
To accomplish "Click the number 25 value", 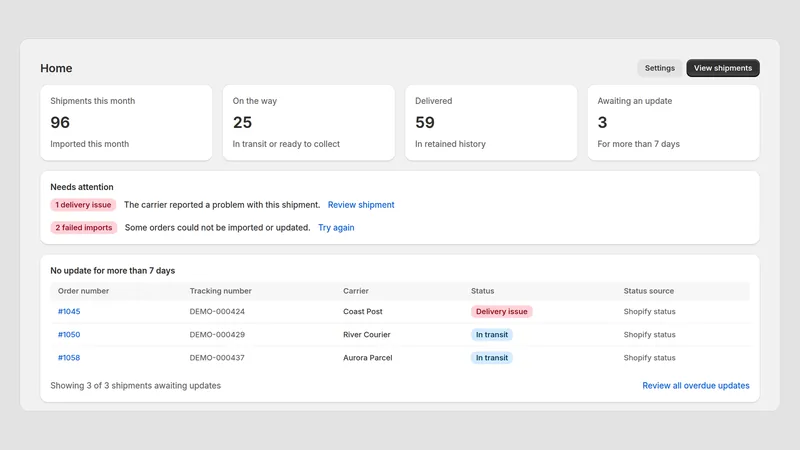I will pyautogui.click(x=242, y=122).
